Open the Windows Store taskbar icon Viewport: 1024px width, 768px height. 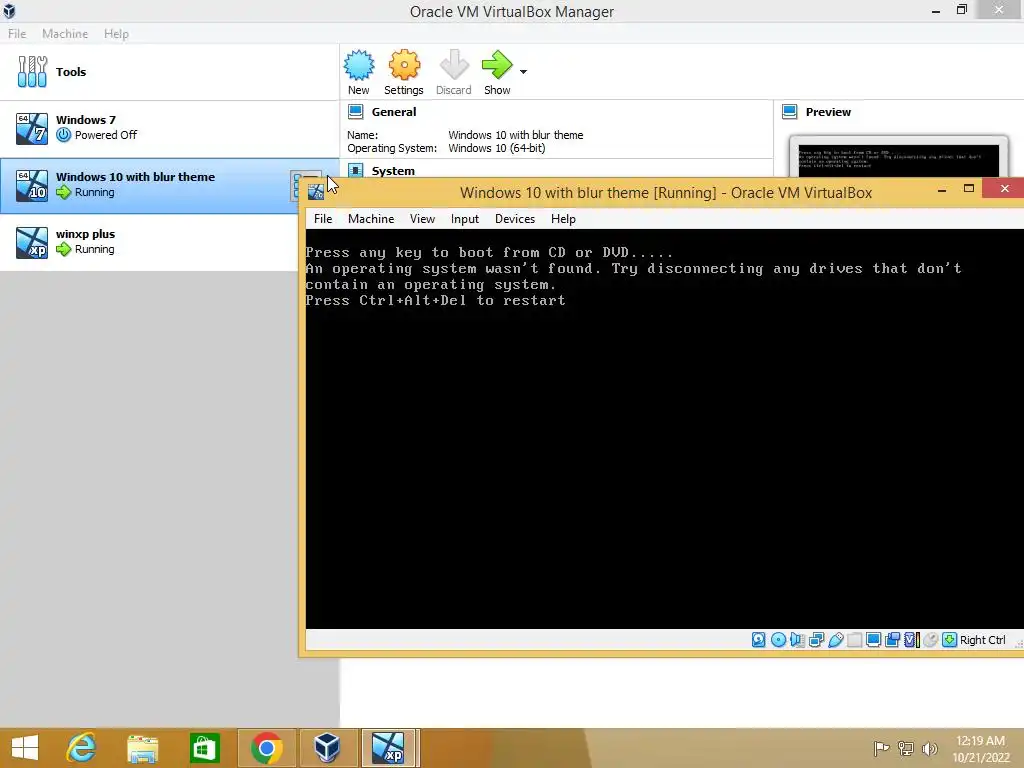click(204, 748)
